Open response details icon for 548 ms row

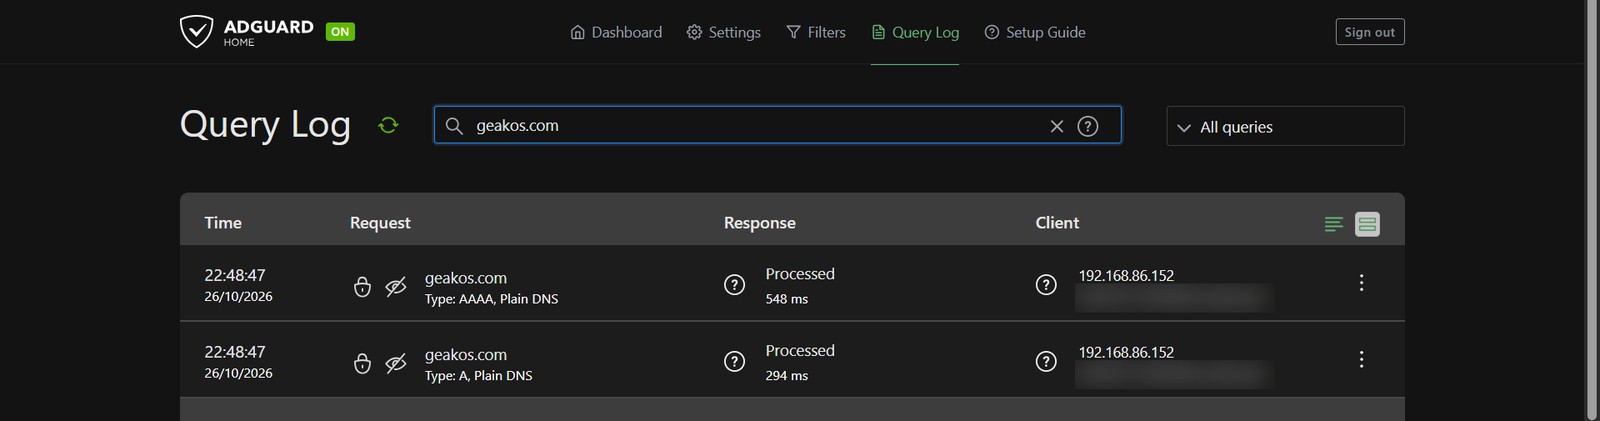(734, 285)
